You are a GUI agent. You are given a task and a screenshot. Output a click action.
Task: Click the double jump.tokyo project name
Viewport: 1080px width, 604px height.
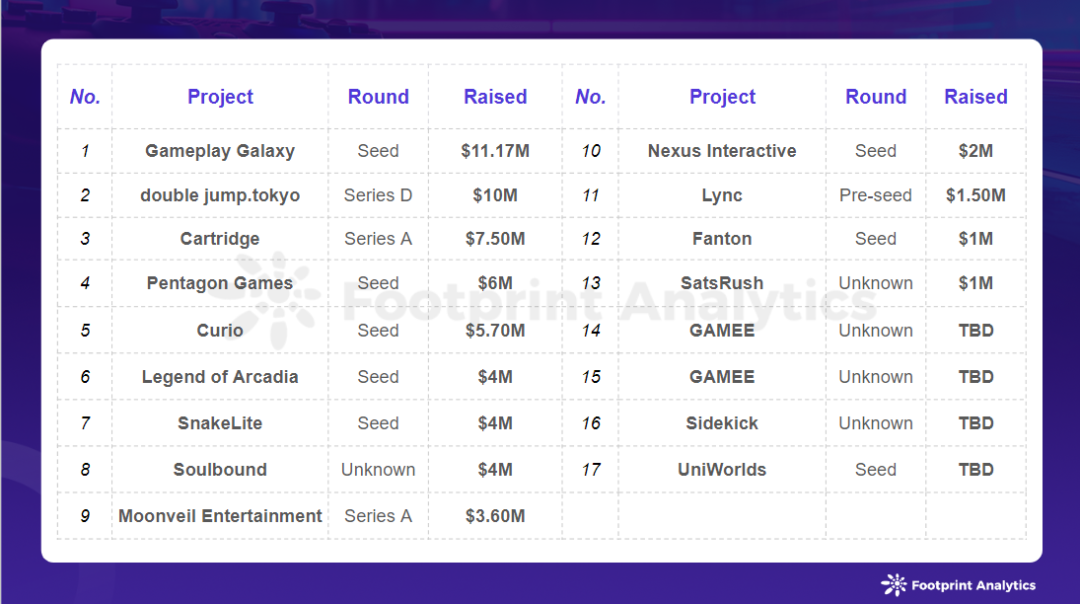pyautogui.click(x=220, y=195)
